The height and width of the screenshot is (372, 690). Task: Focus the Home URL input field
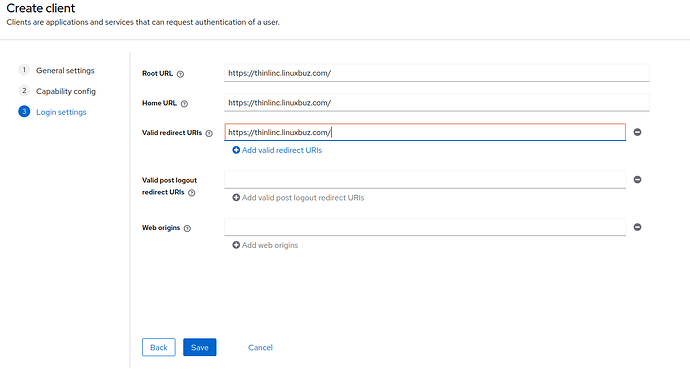tap(437, 103)
